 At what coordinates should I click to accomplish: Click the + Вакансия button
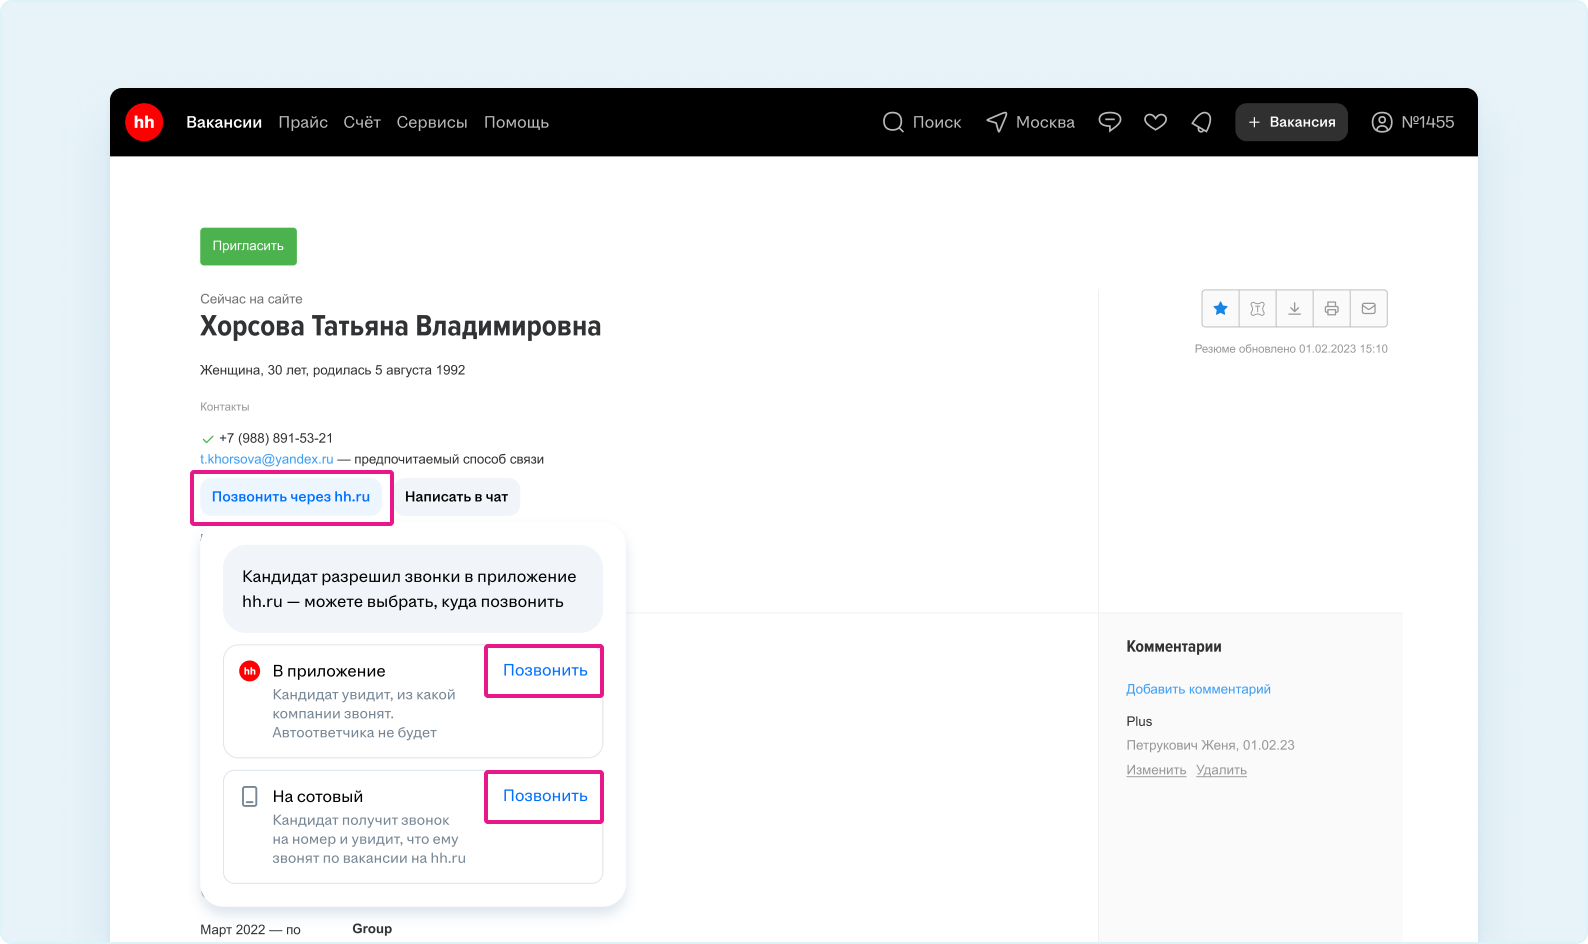(x=1292, y=122)
